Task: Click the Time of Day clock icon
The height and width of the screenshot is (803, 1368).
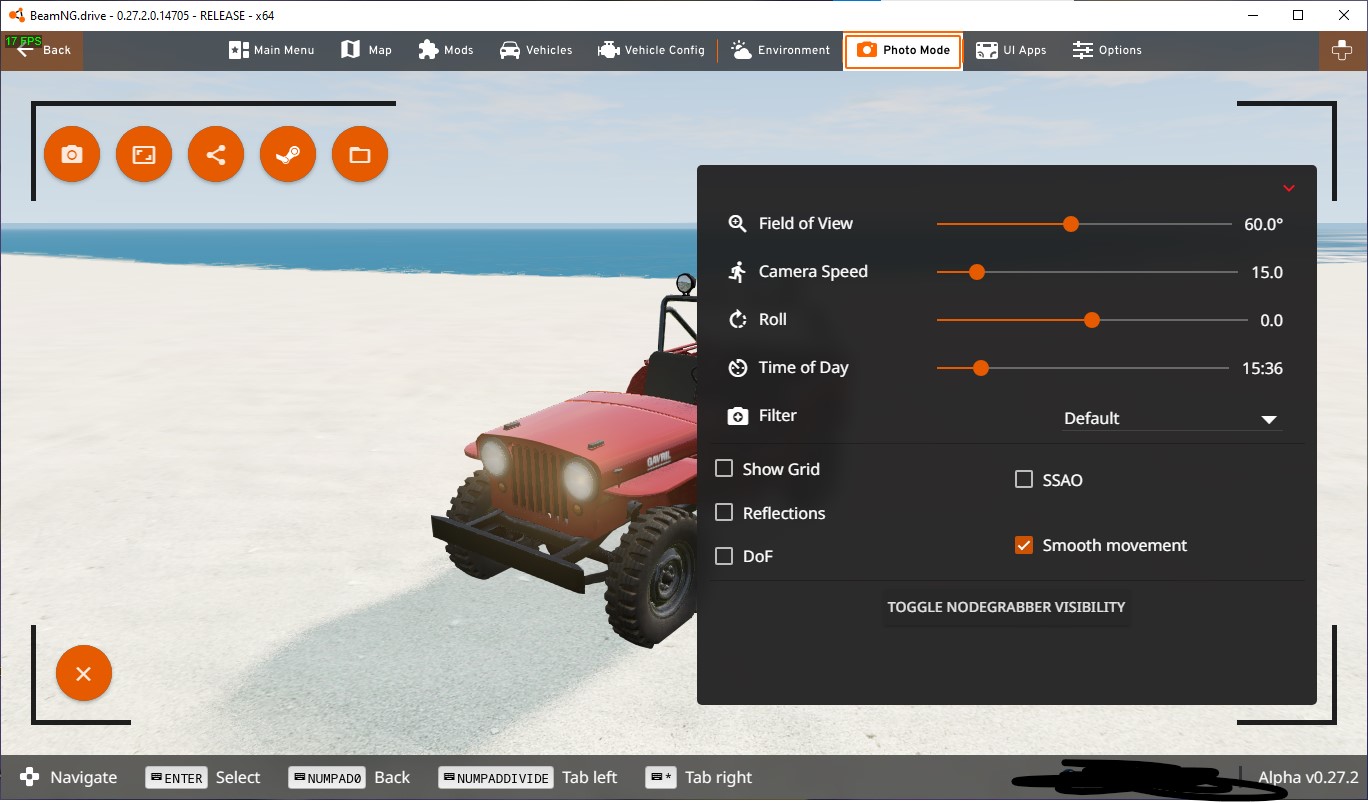Action: (x=738, y=368)
